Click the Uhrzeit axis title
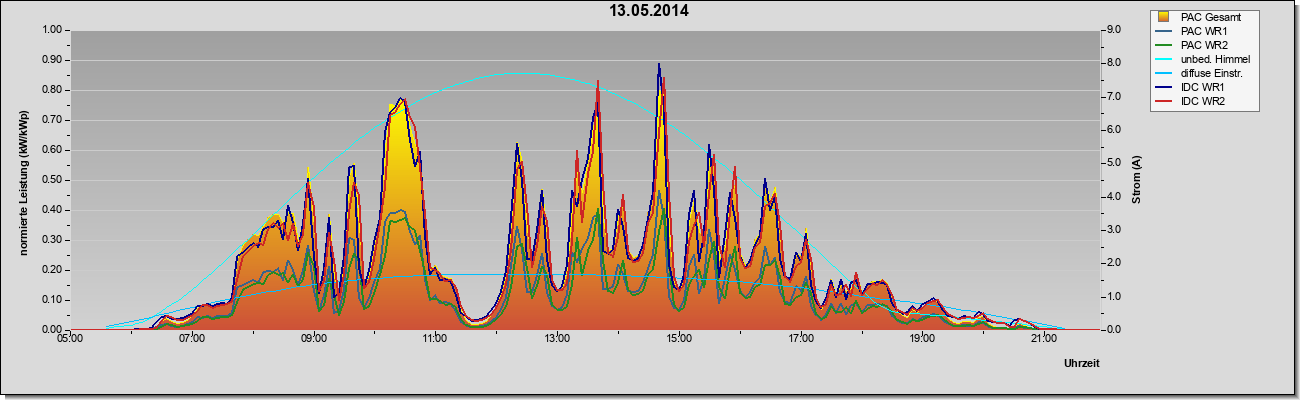Viewport: 1300px width, 400px height. click(x=1082, y=364)
